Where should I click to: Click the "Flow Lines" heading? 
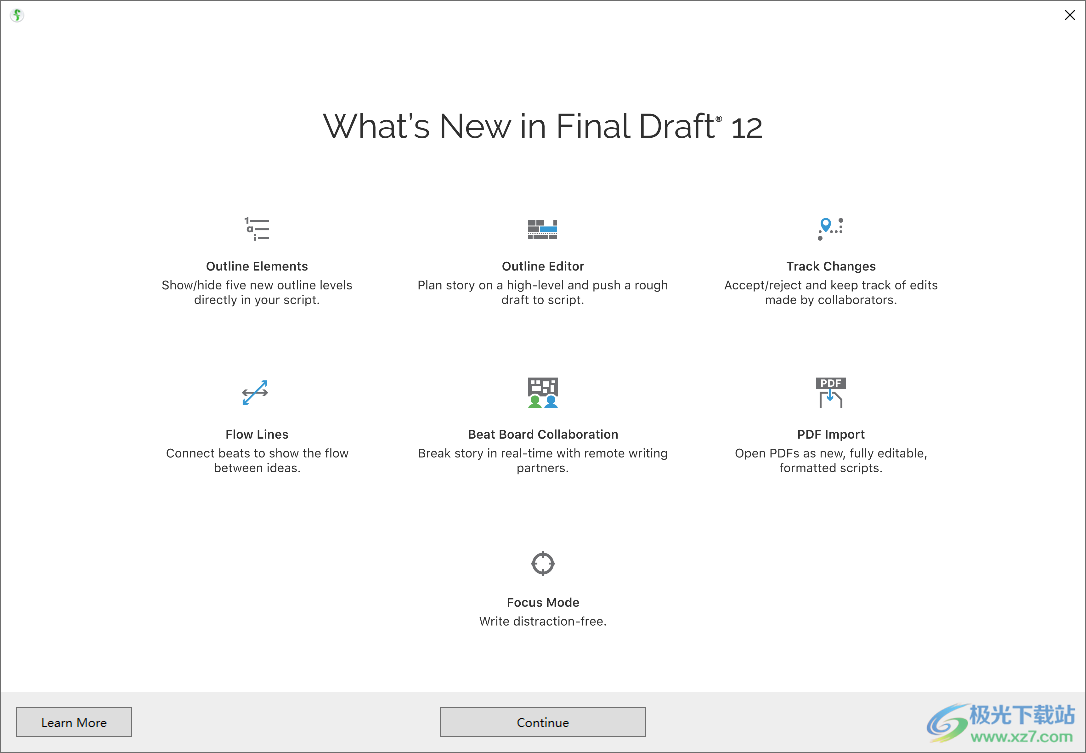[x=257, y=434]
